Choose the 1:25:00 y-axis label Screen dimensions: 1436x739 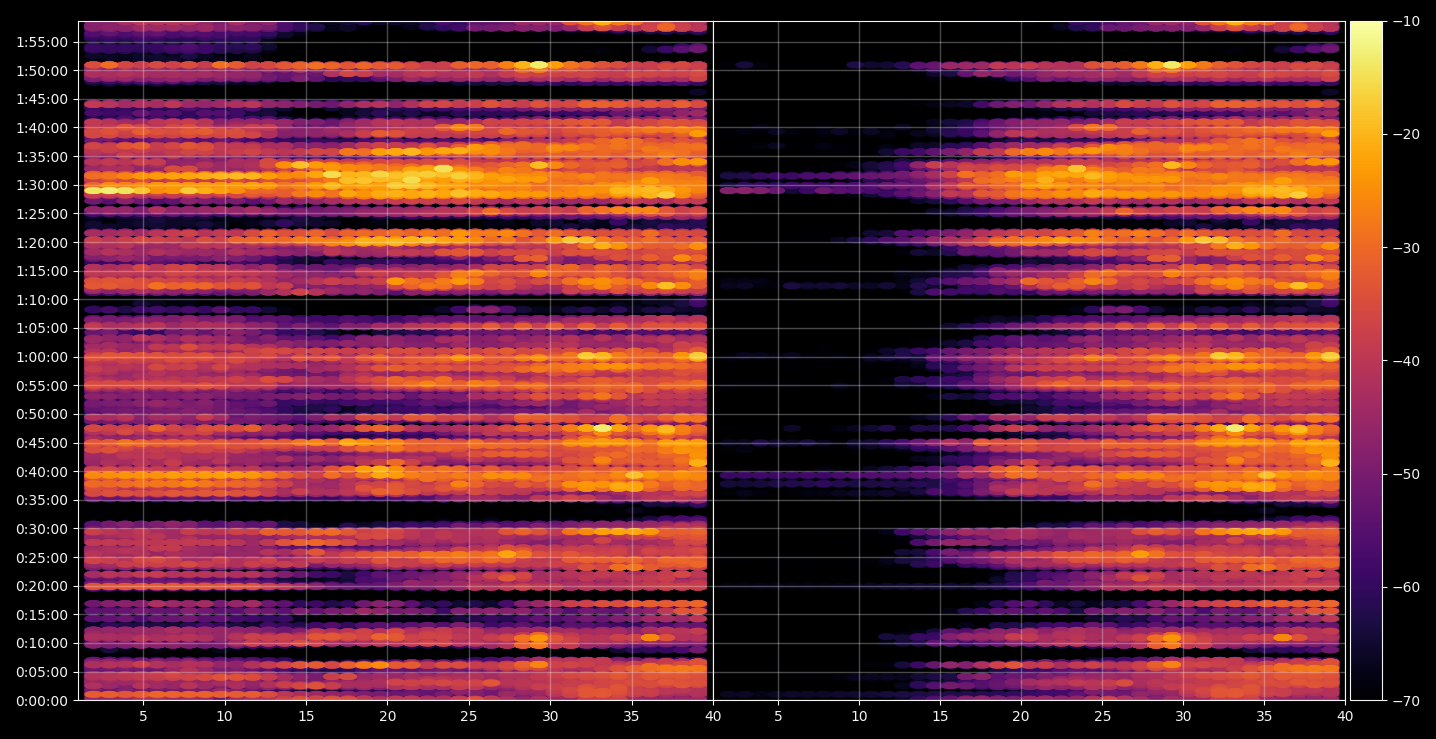tap(42, 214)
